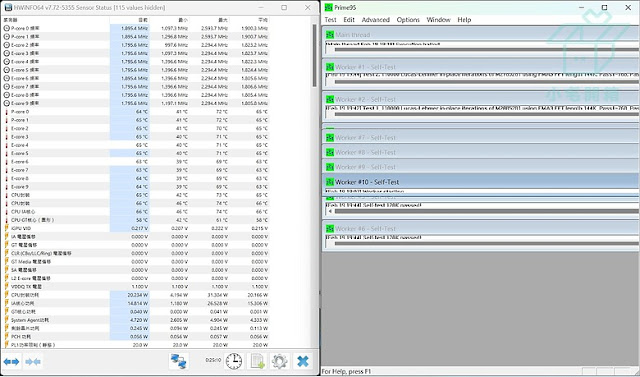Click the blue X close sensors icon

click(303, 361)
